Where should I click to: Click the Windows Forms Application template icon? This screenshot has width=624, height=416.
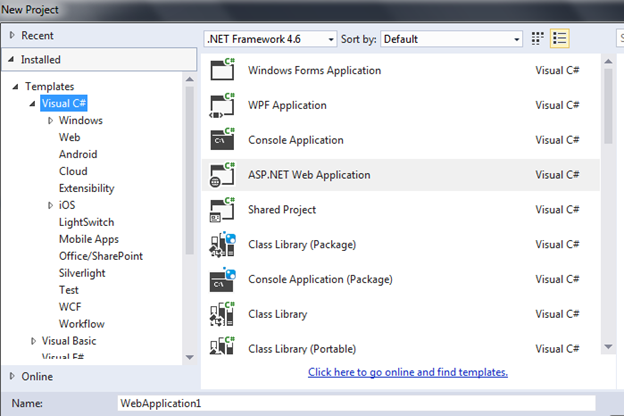(222, 70)
